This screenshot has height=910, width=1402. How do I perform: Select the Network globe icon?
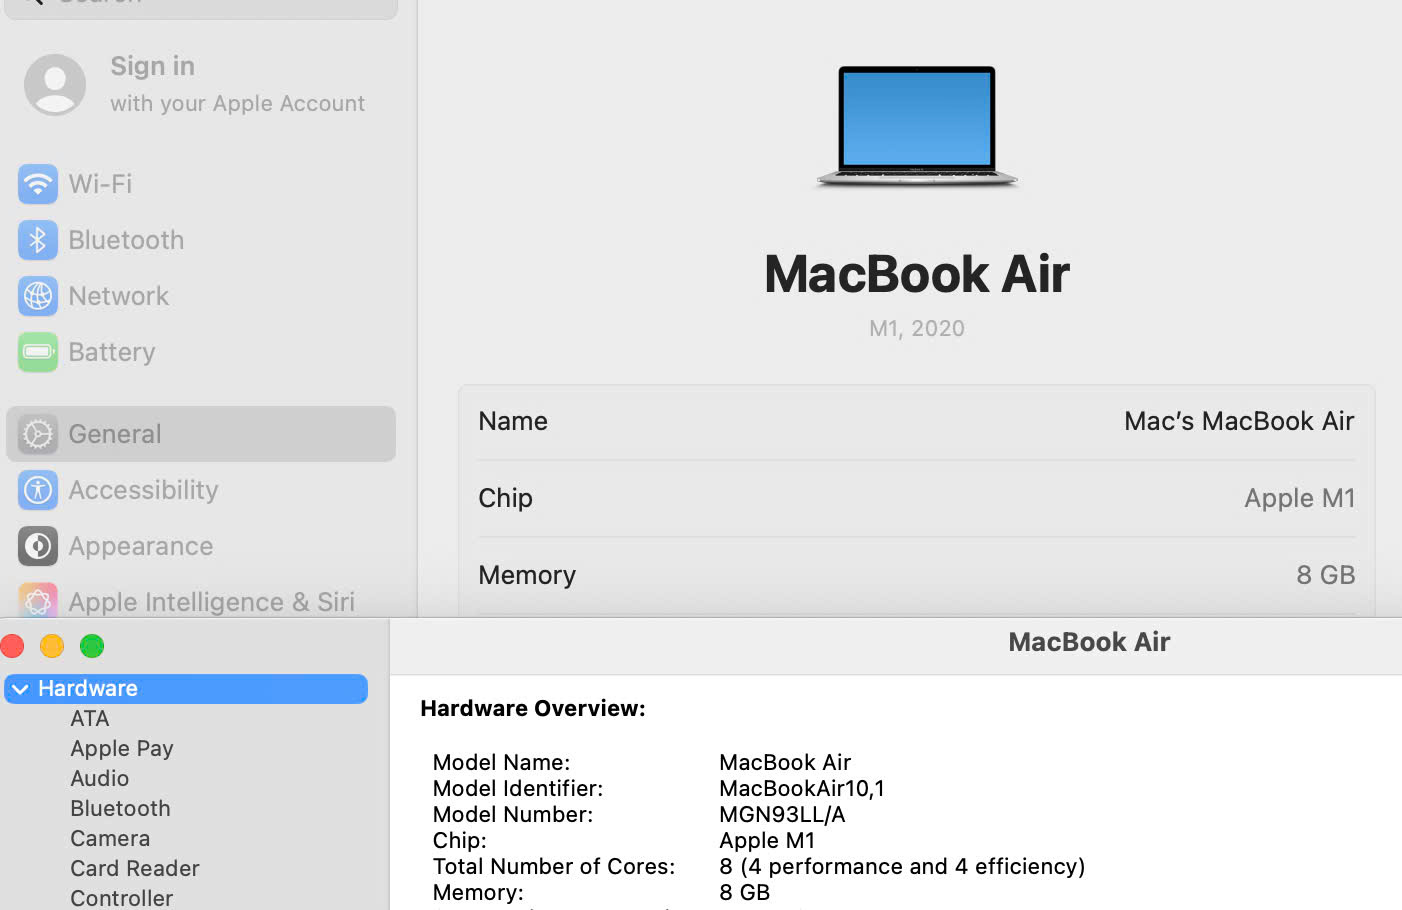pos(37,296)
